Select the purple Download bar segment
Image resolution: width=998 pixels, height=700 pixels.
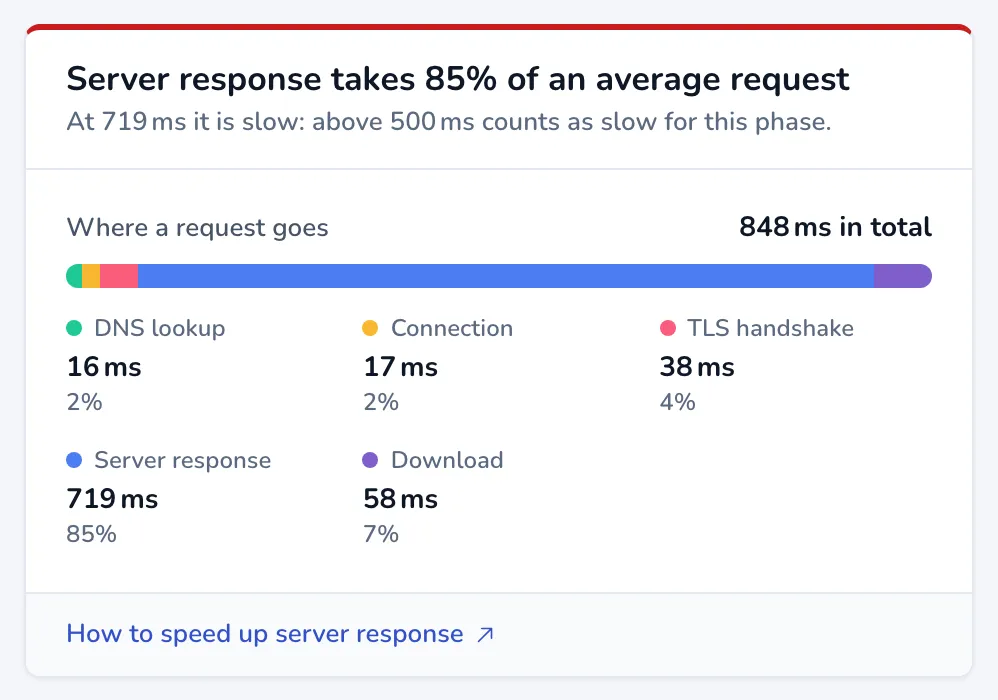click(x=903, y=276)
